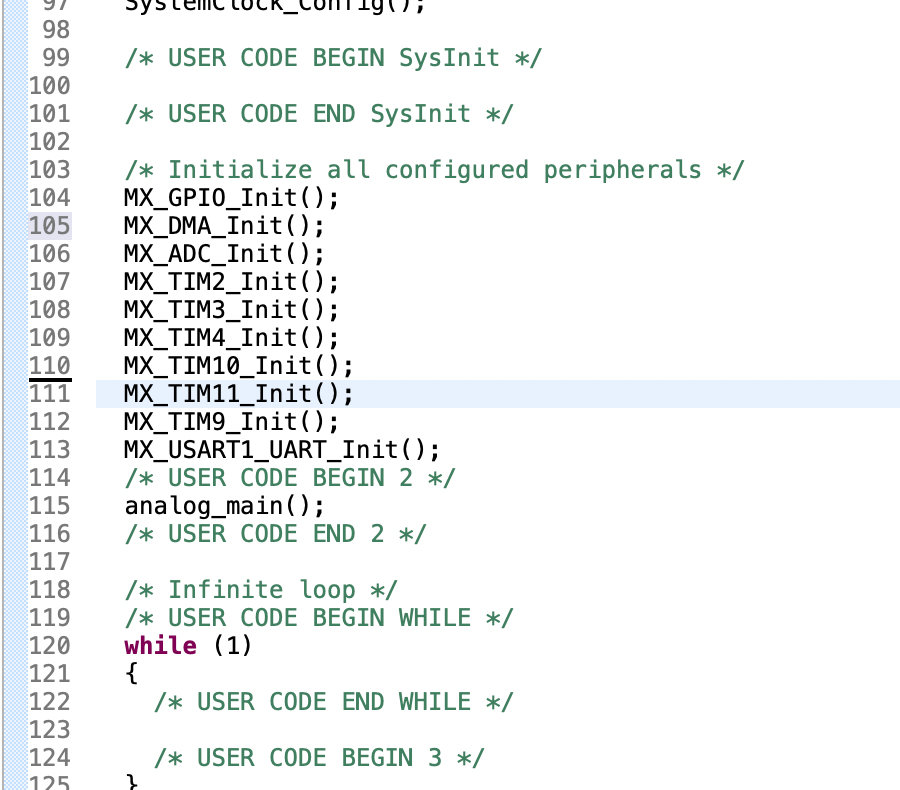Click the analog_main(); call

224,506
